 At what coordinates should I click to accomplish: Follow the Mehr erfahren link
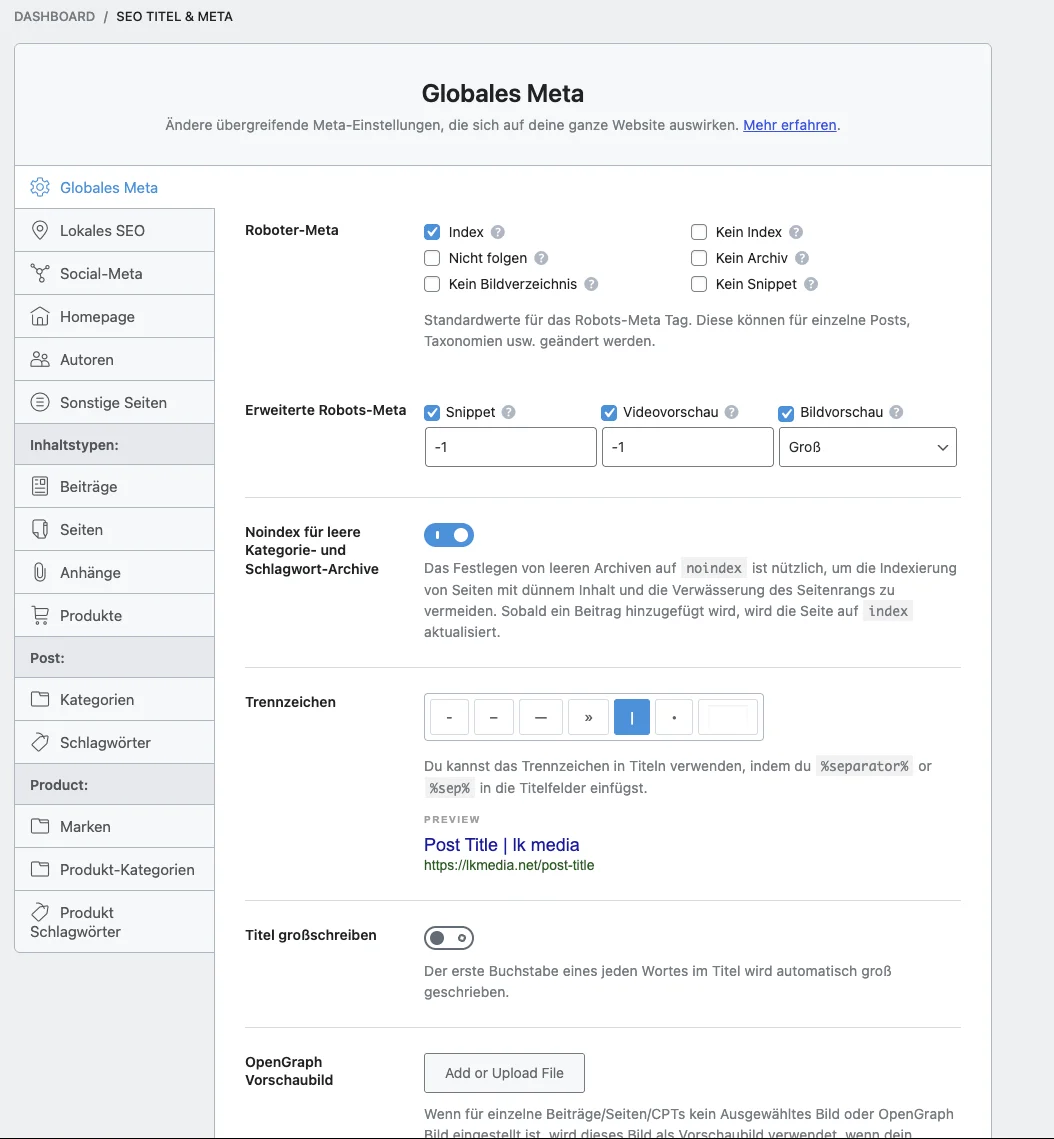point(789,125)
